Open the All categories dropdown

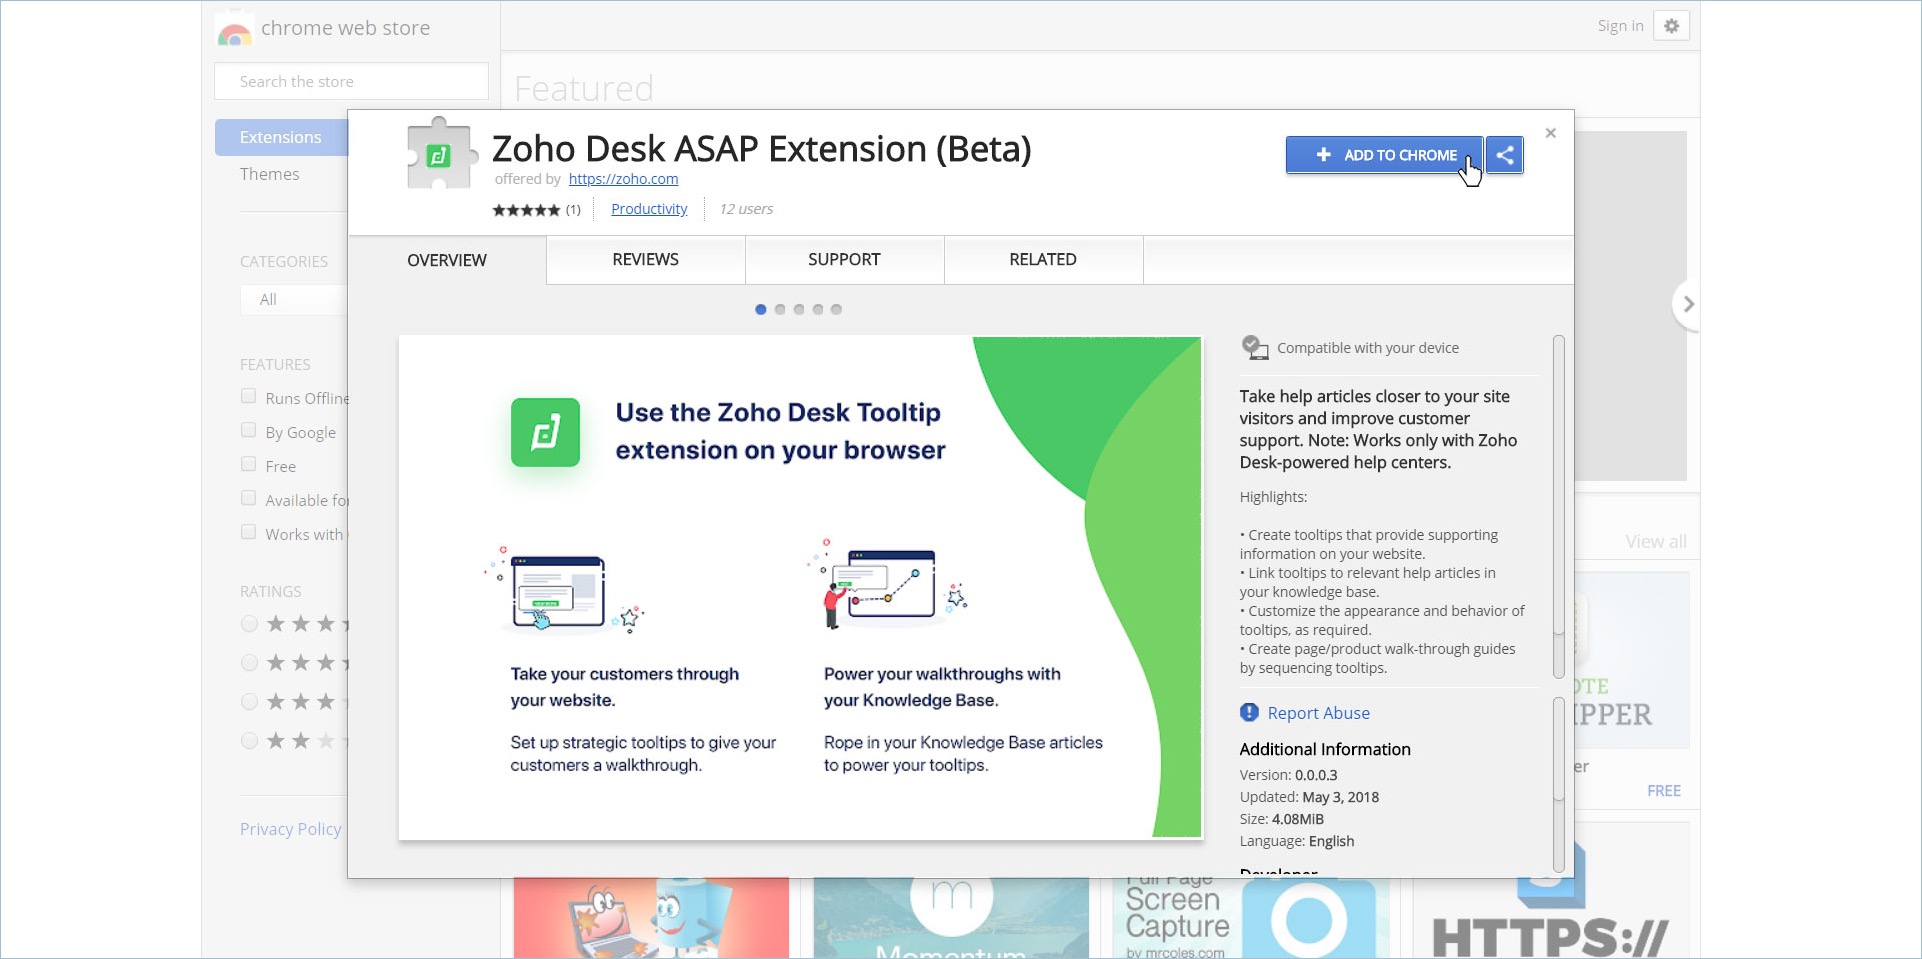coord(294,300)
